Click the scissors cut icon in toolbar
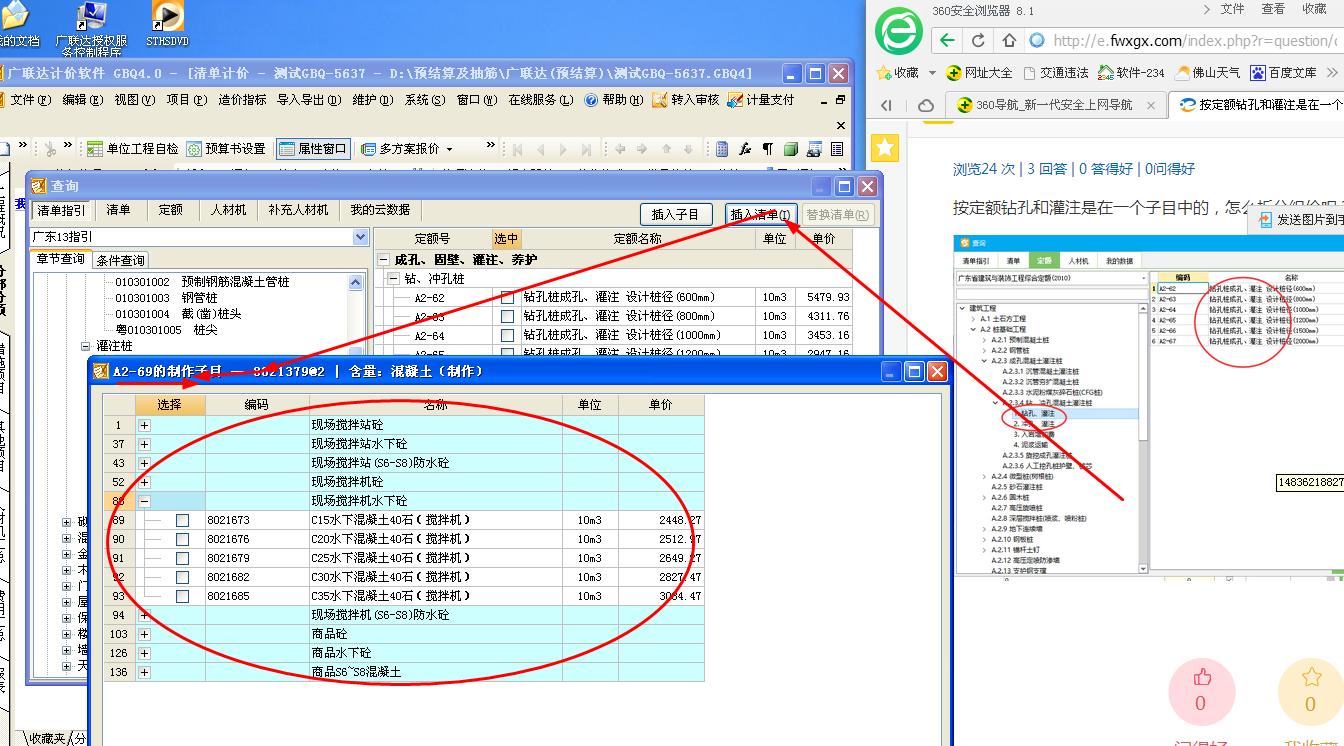 [50, 149]
